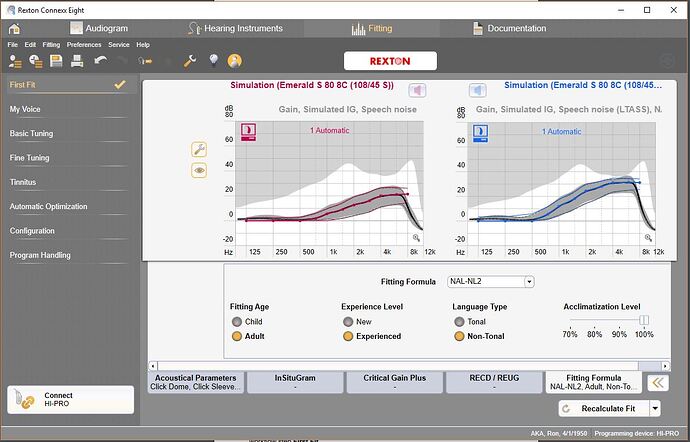Open the Service menu
This screenshot has width=690, height=442.
pyautogui.click(x=119, y=45)
